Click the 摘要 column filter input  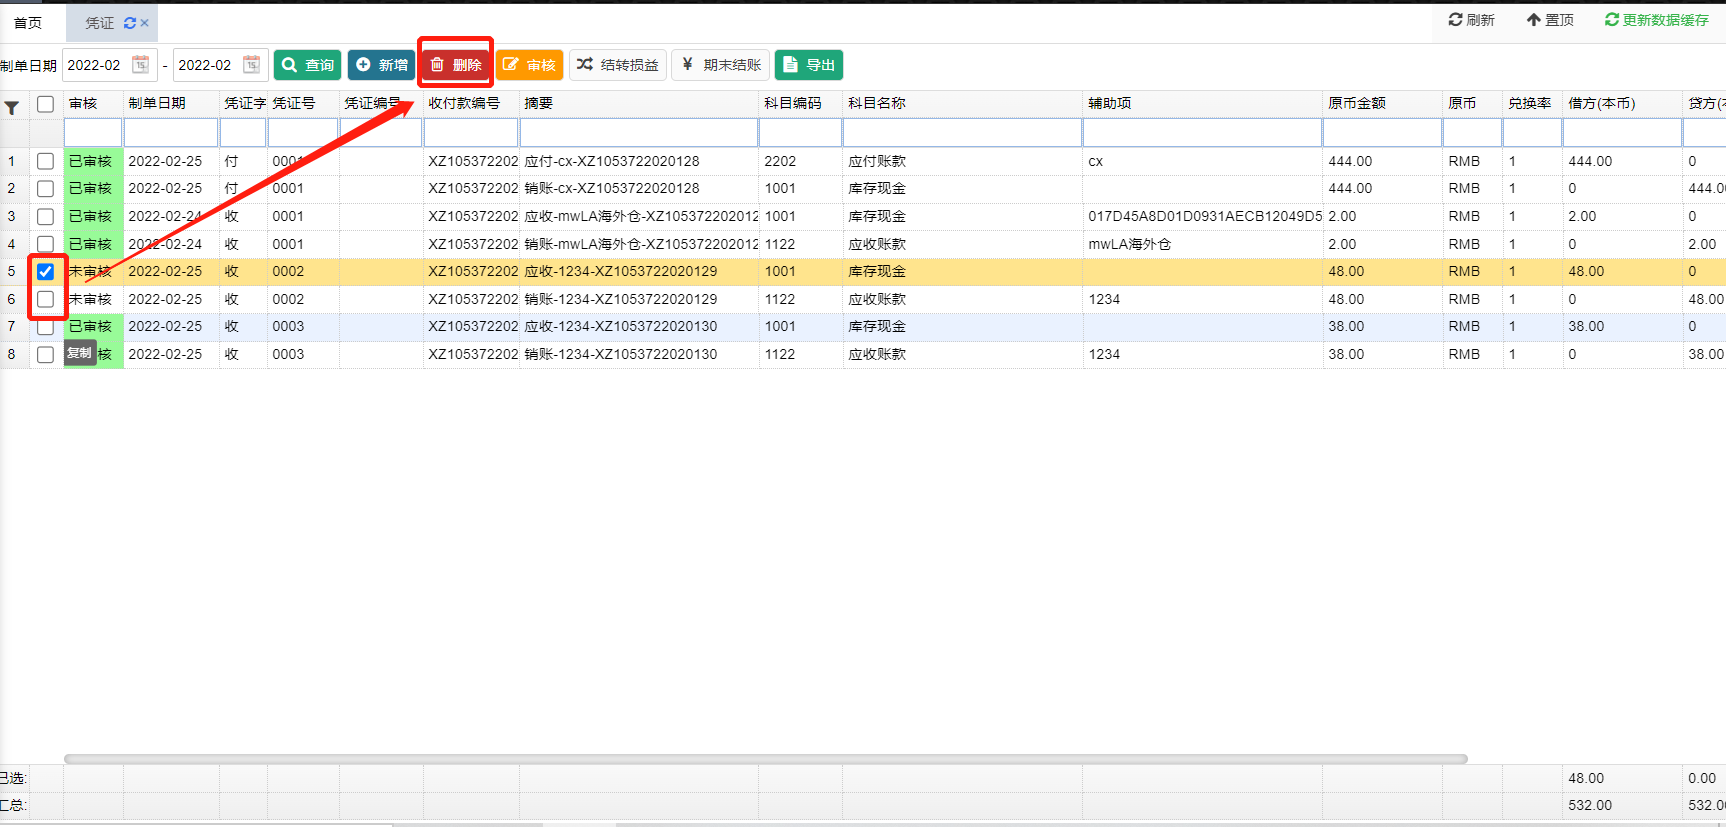[x=638, y=133]
